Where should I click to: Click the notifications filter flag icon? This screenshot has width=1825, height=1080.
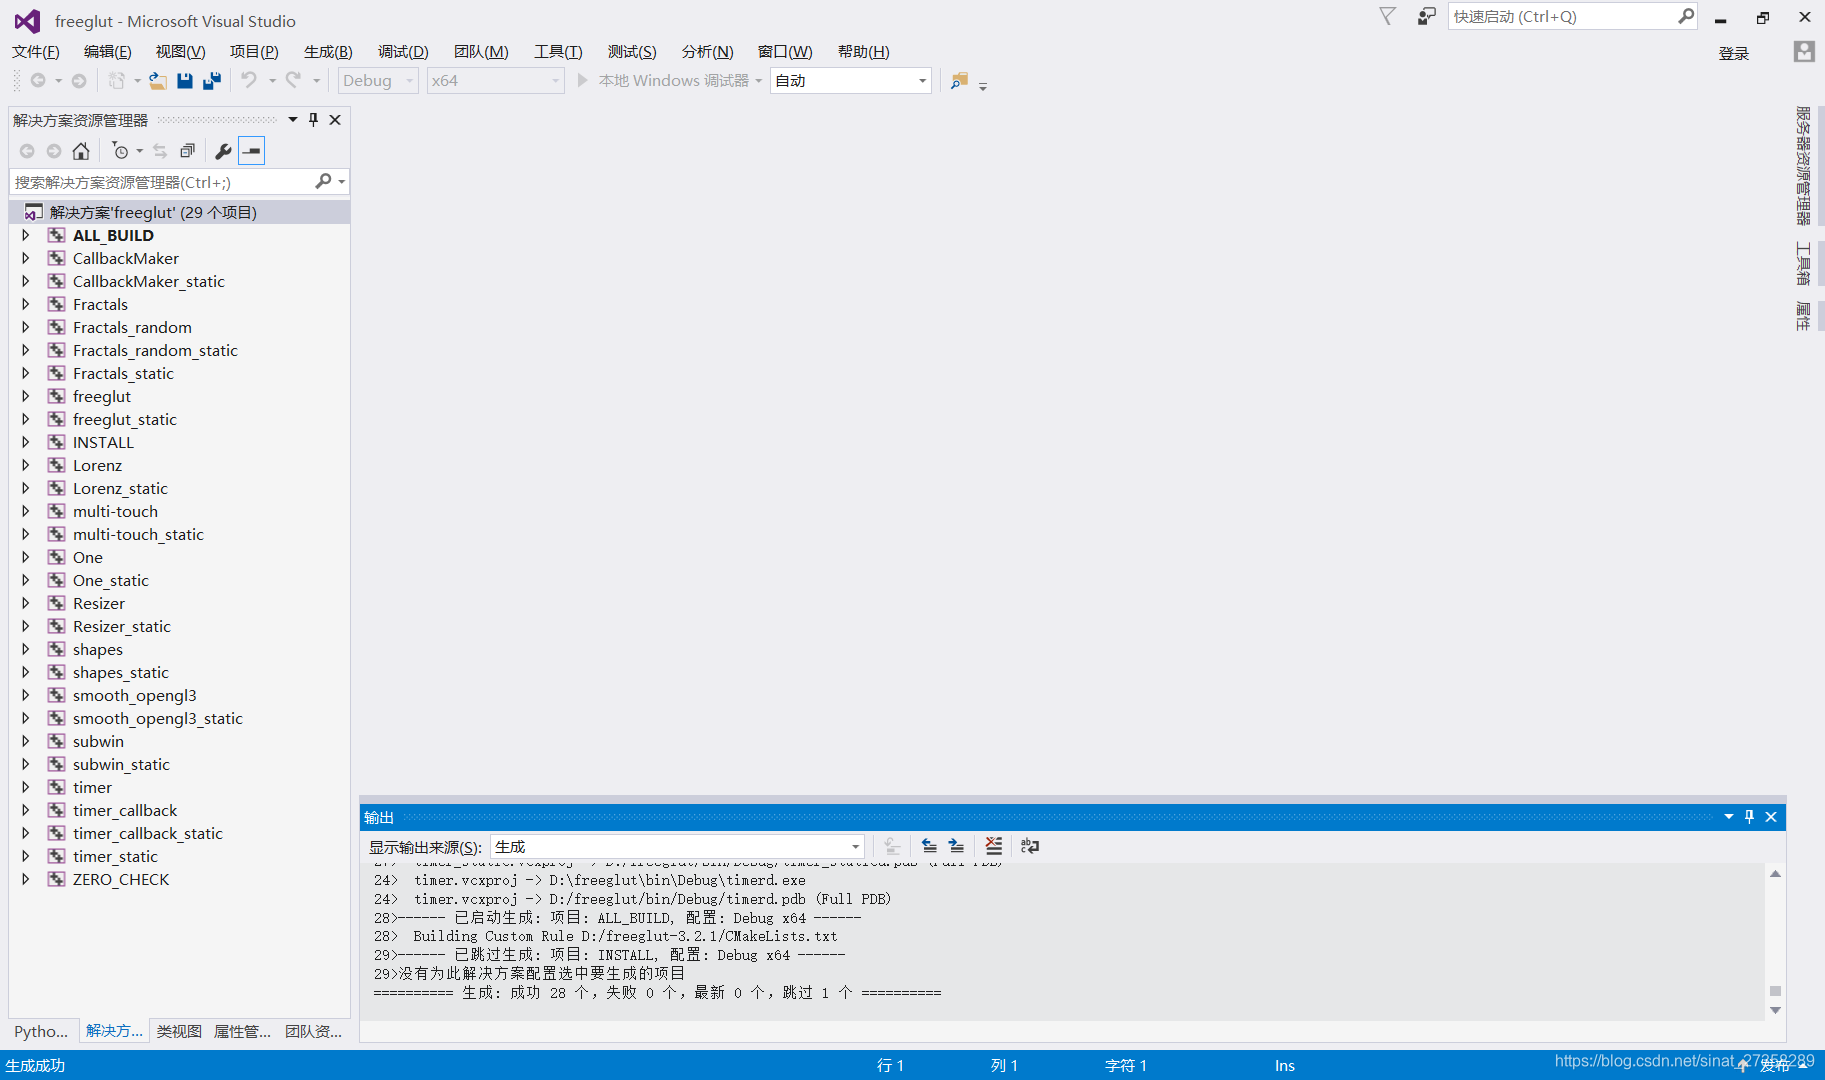point(1387,16)
